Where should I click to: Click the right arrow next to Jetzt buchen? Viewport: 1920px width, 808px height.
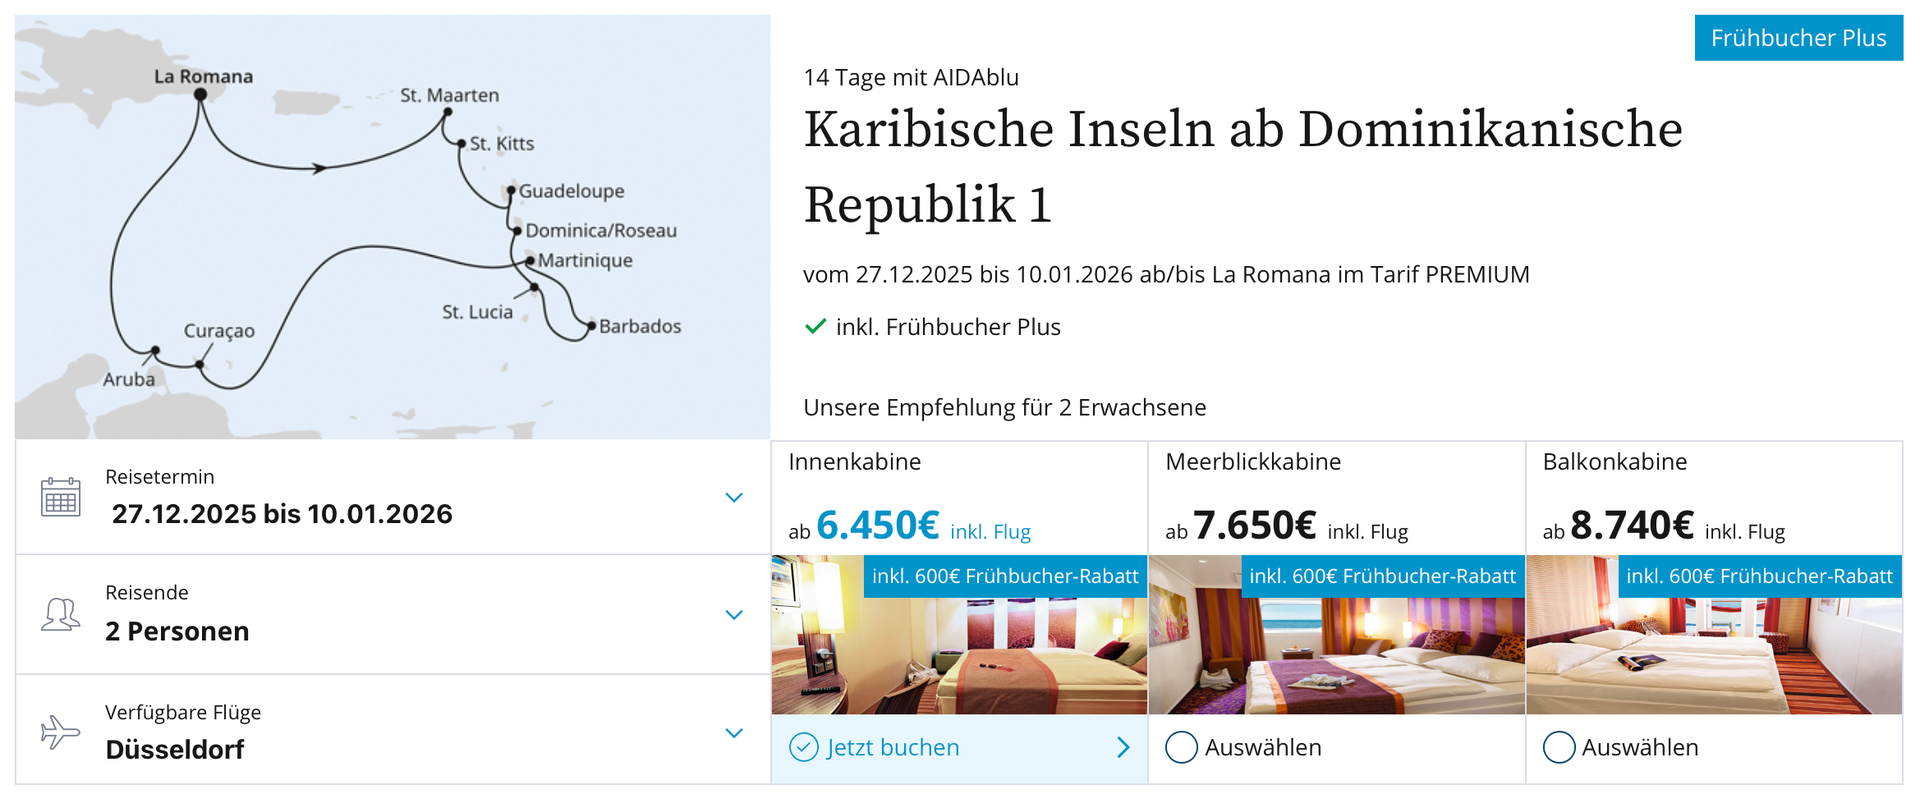click(x=1123, y=747)
